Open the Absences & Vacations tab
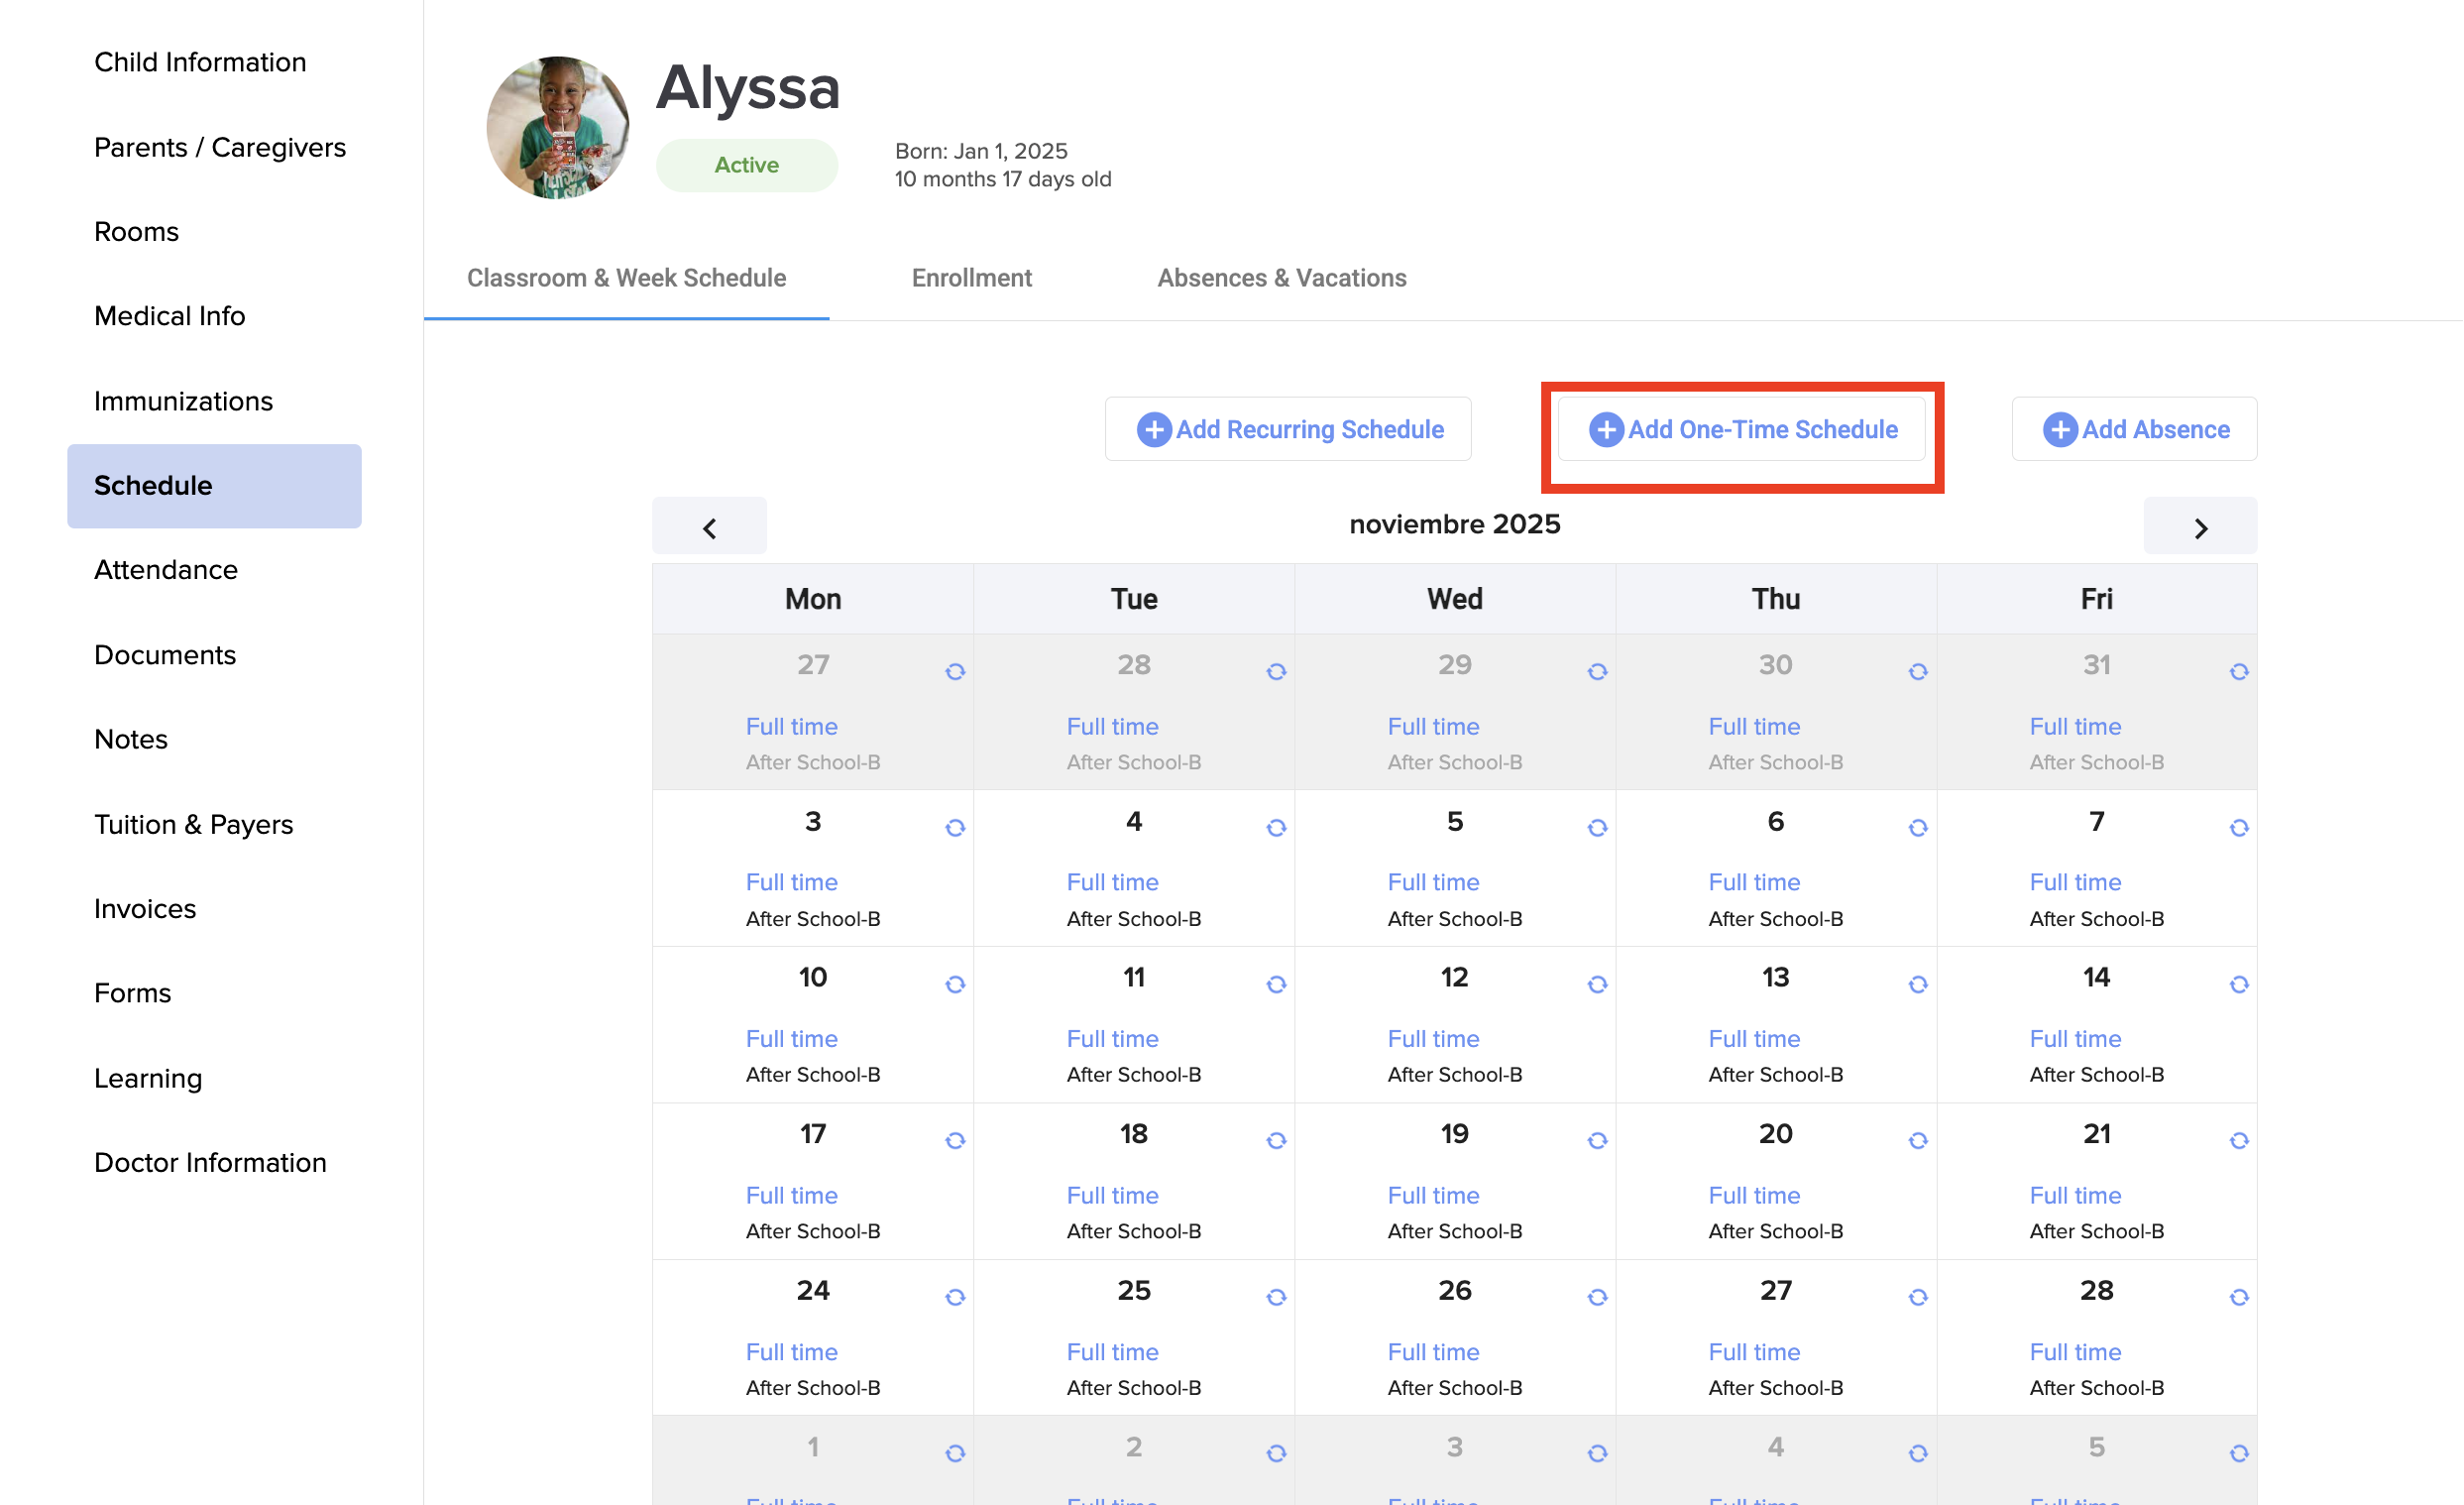Image resolution: width=2464 pixels, height=1505 pixels. pyautogui.click(x=1281, y=278)
